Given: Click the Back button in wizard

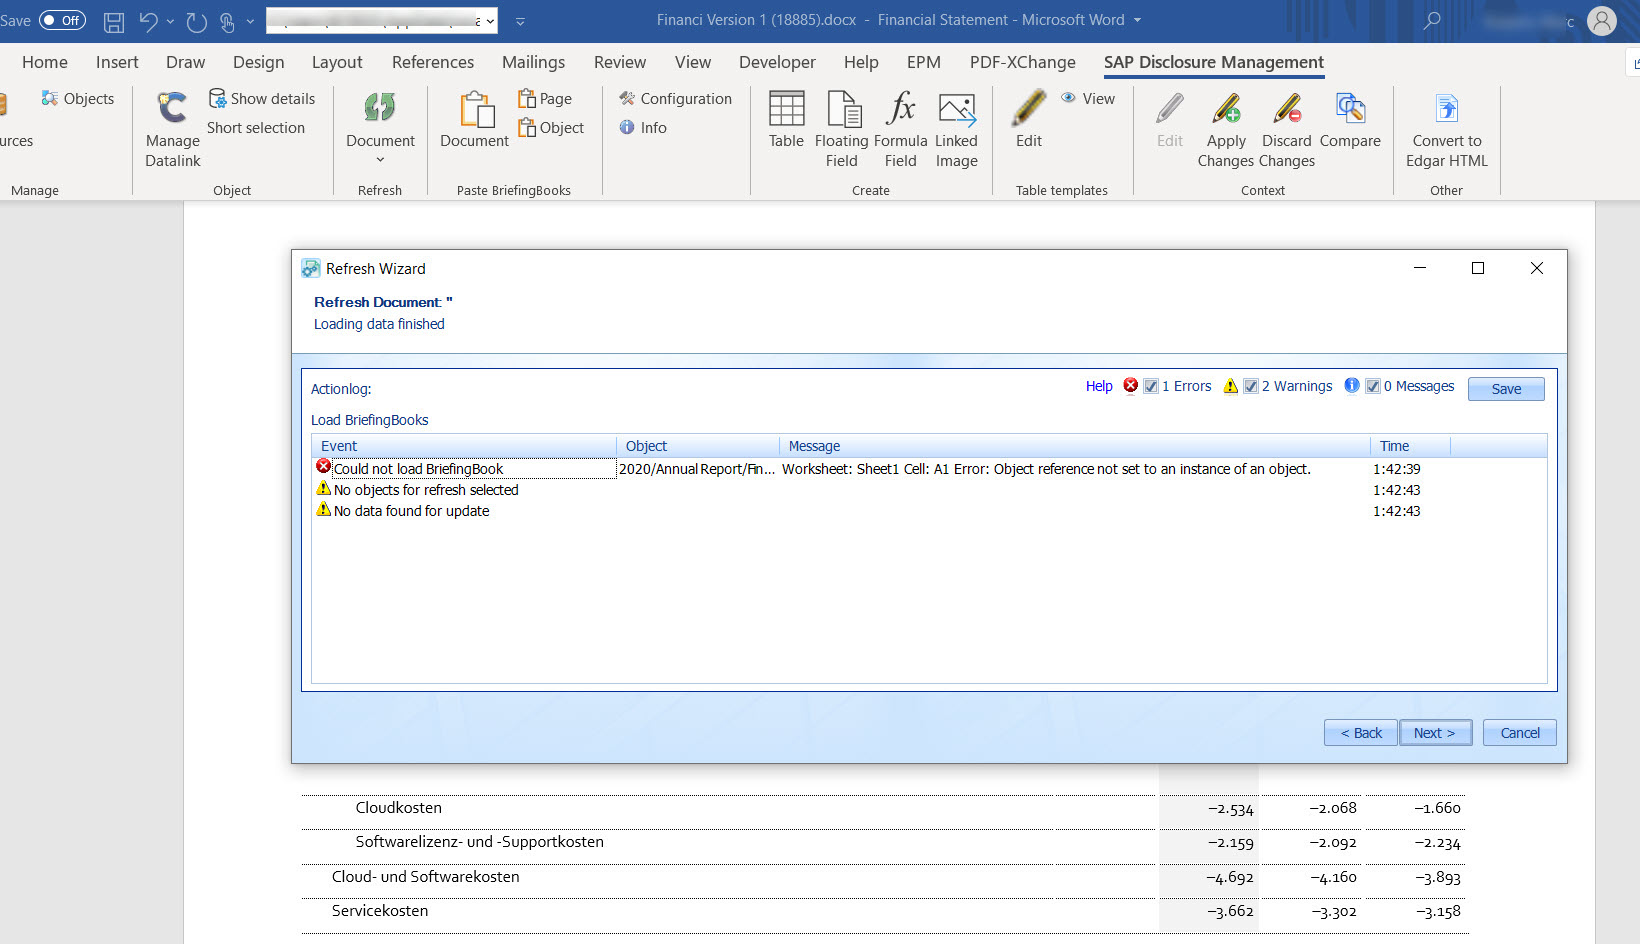Looking at the screenshot, I should (1361, 733).
